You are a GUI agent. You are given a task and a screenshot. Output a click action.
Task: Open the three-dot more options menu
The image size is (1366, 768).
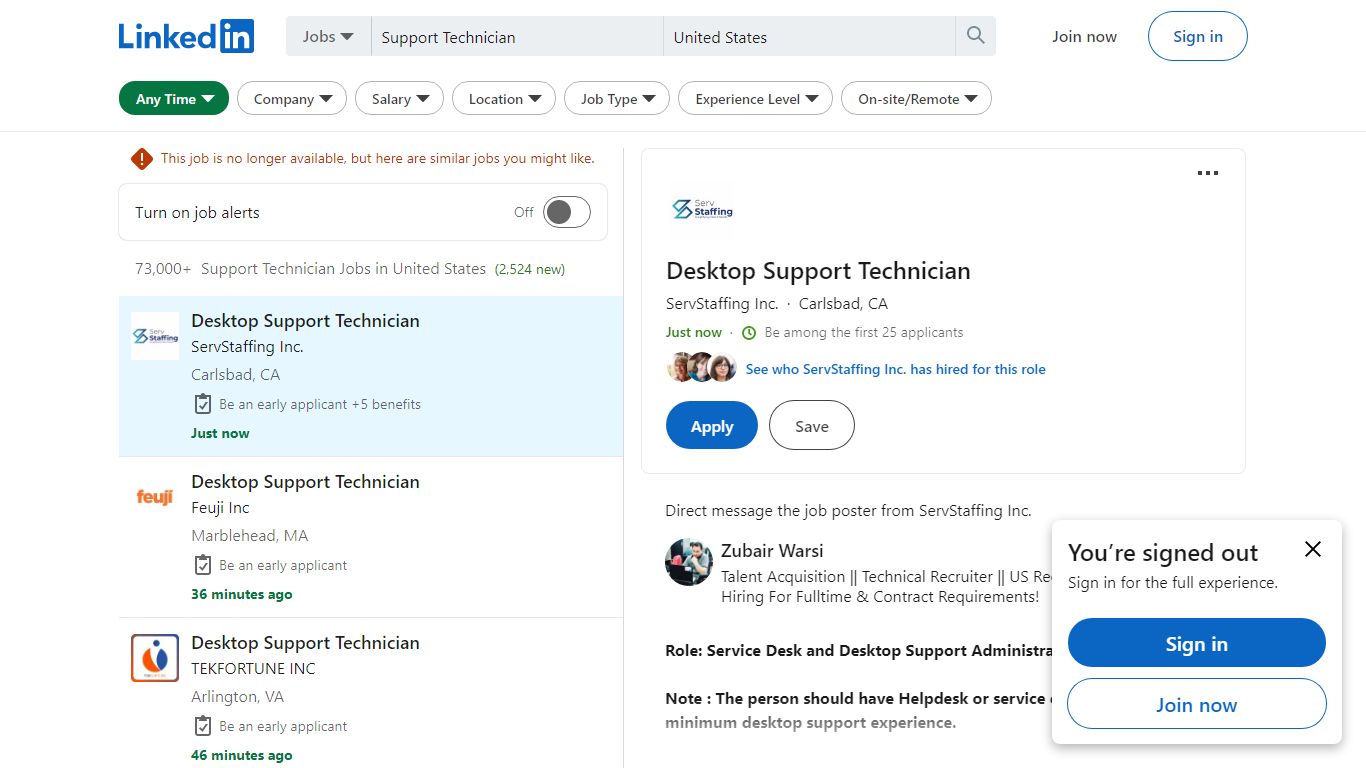tap(1208, 173)
